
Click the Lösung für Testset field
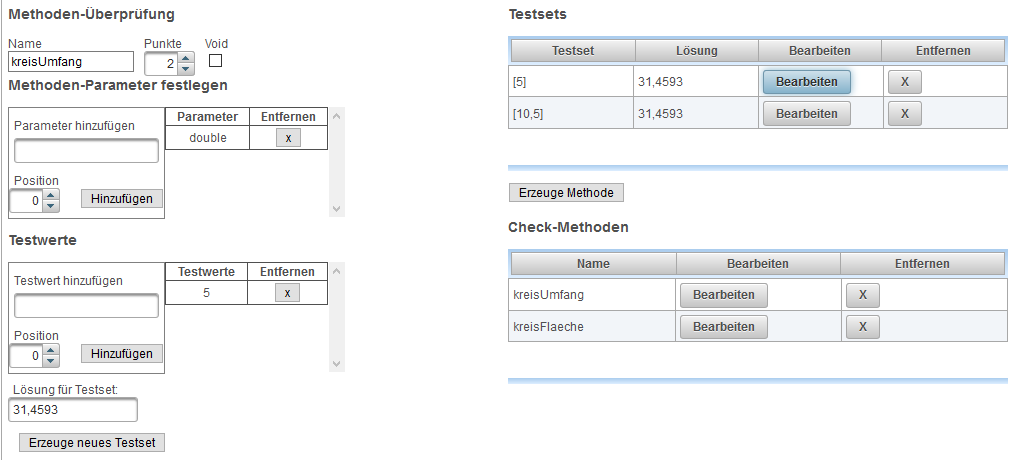click(73, 410)
